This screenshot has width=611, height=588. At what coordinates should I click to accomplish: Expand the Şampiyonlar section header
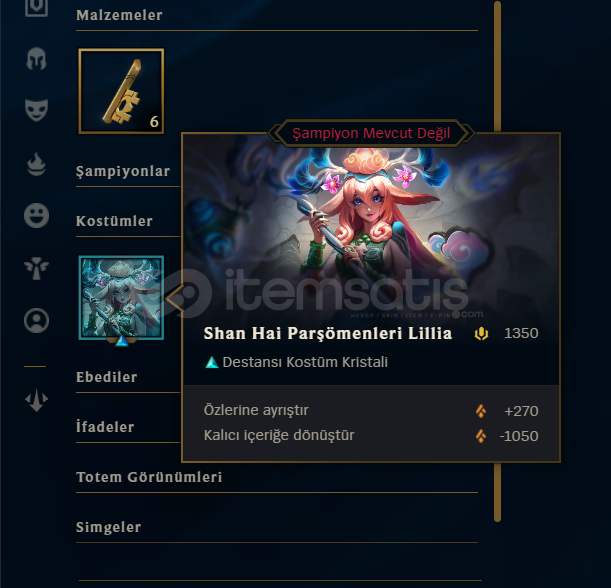point(123,171)
